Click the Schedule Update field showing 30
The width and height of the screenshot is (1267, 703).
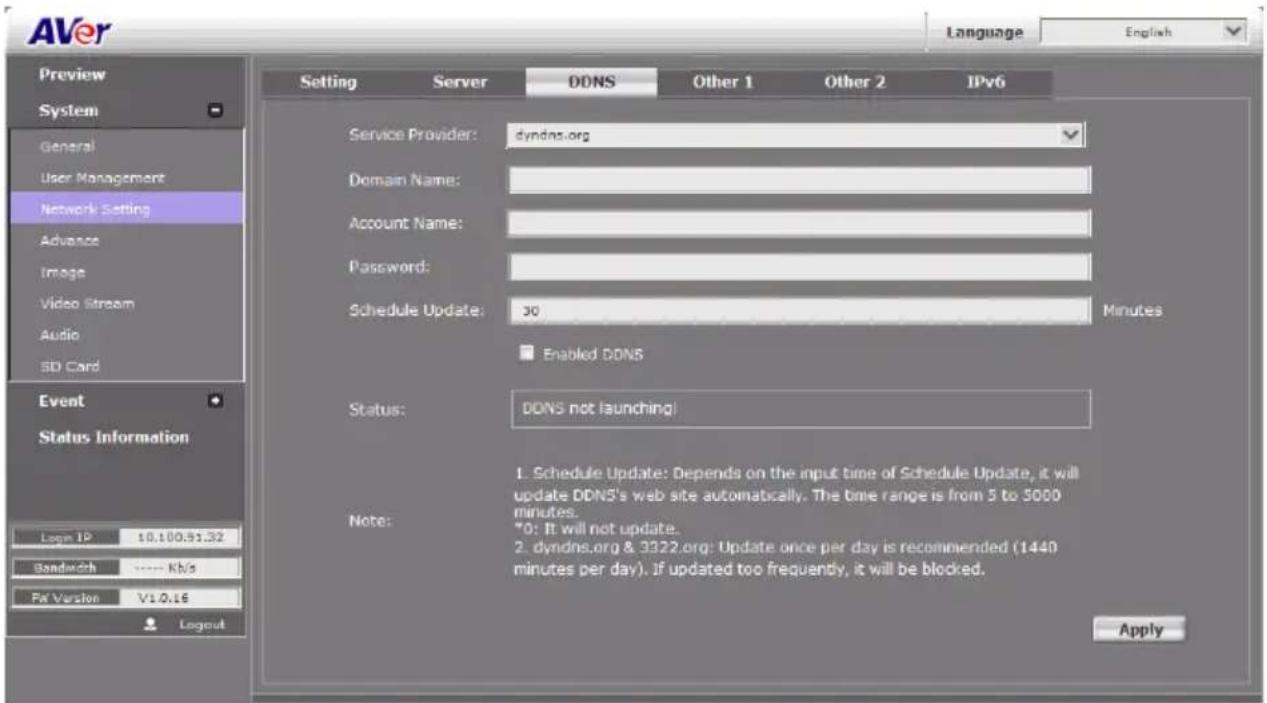[800, 311]
